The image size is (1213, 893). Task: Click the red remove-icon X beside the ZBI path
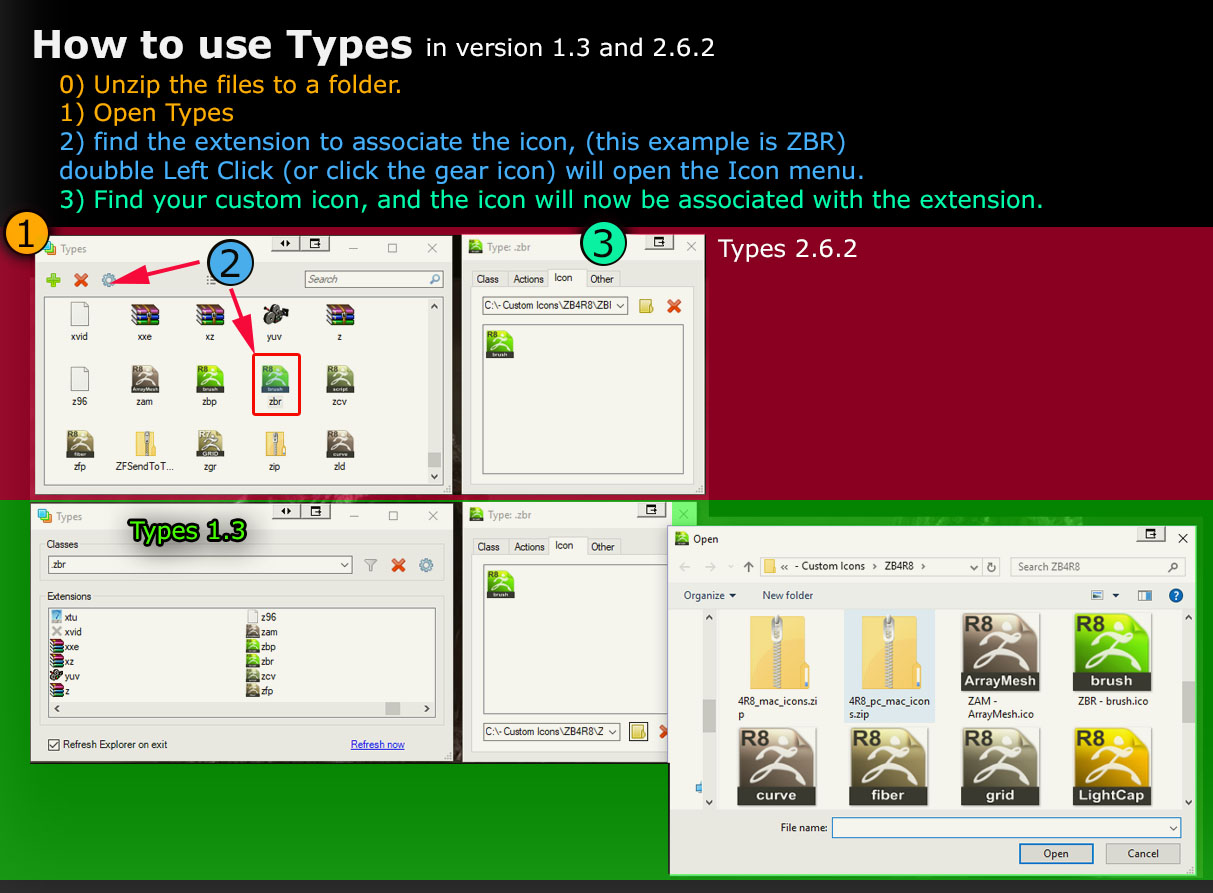674,305
